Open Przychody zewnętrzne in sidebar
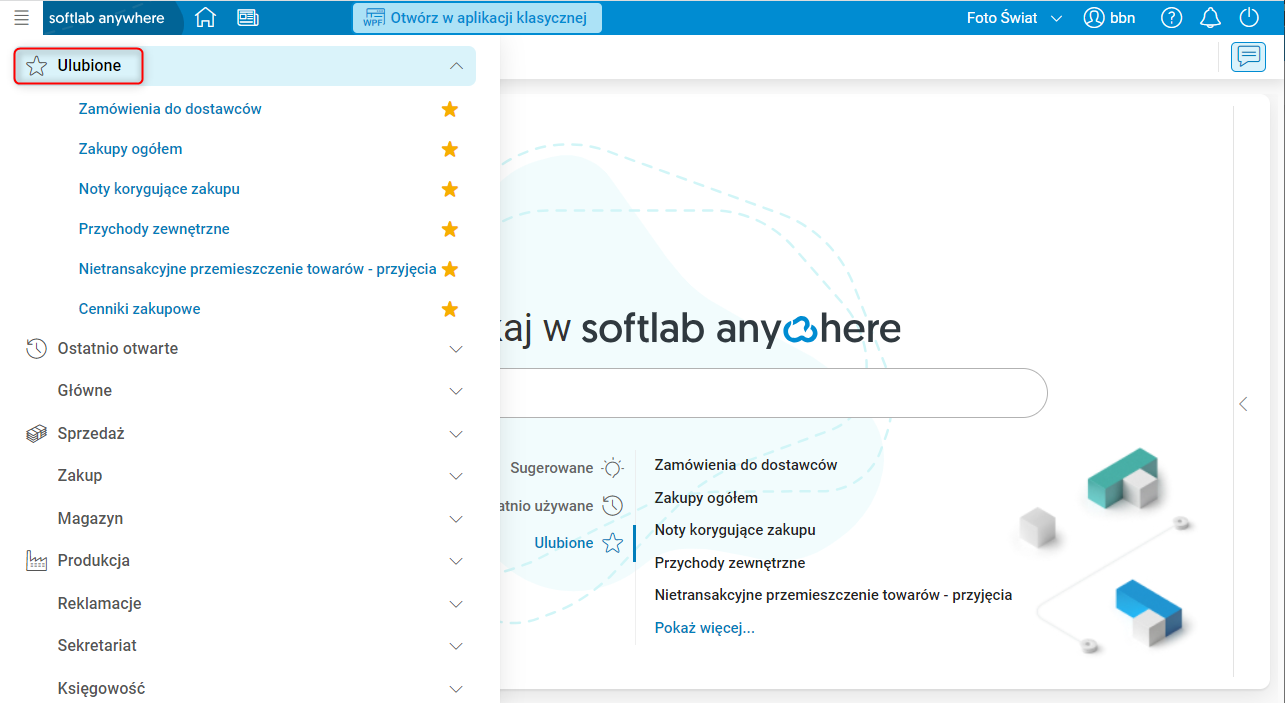Screen dimensions: 1285x703 click(x=154, y=228)
